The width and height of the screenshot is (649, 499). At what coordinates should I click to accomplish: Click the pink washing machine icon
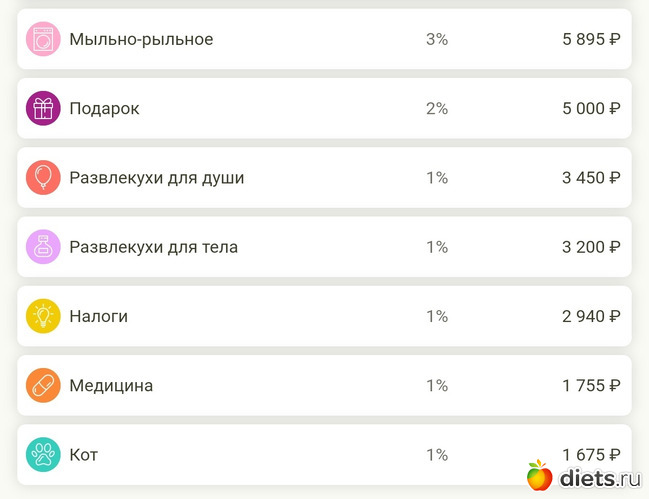(43, 39)
